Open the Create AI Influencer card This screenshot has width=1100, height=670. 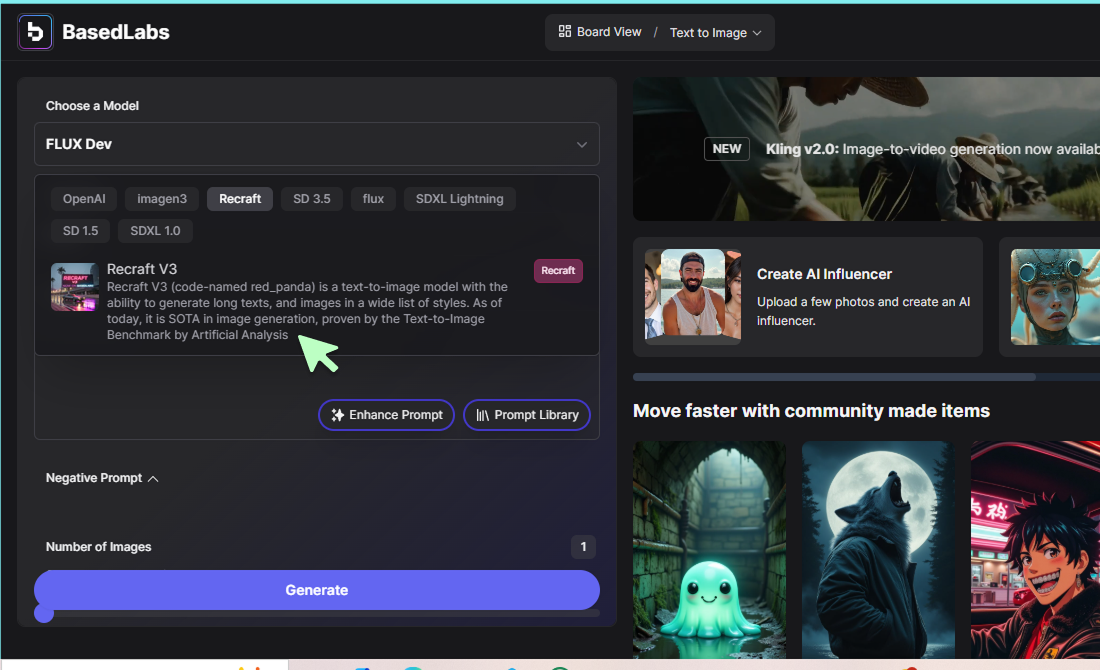point(808,297)
